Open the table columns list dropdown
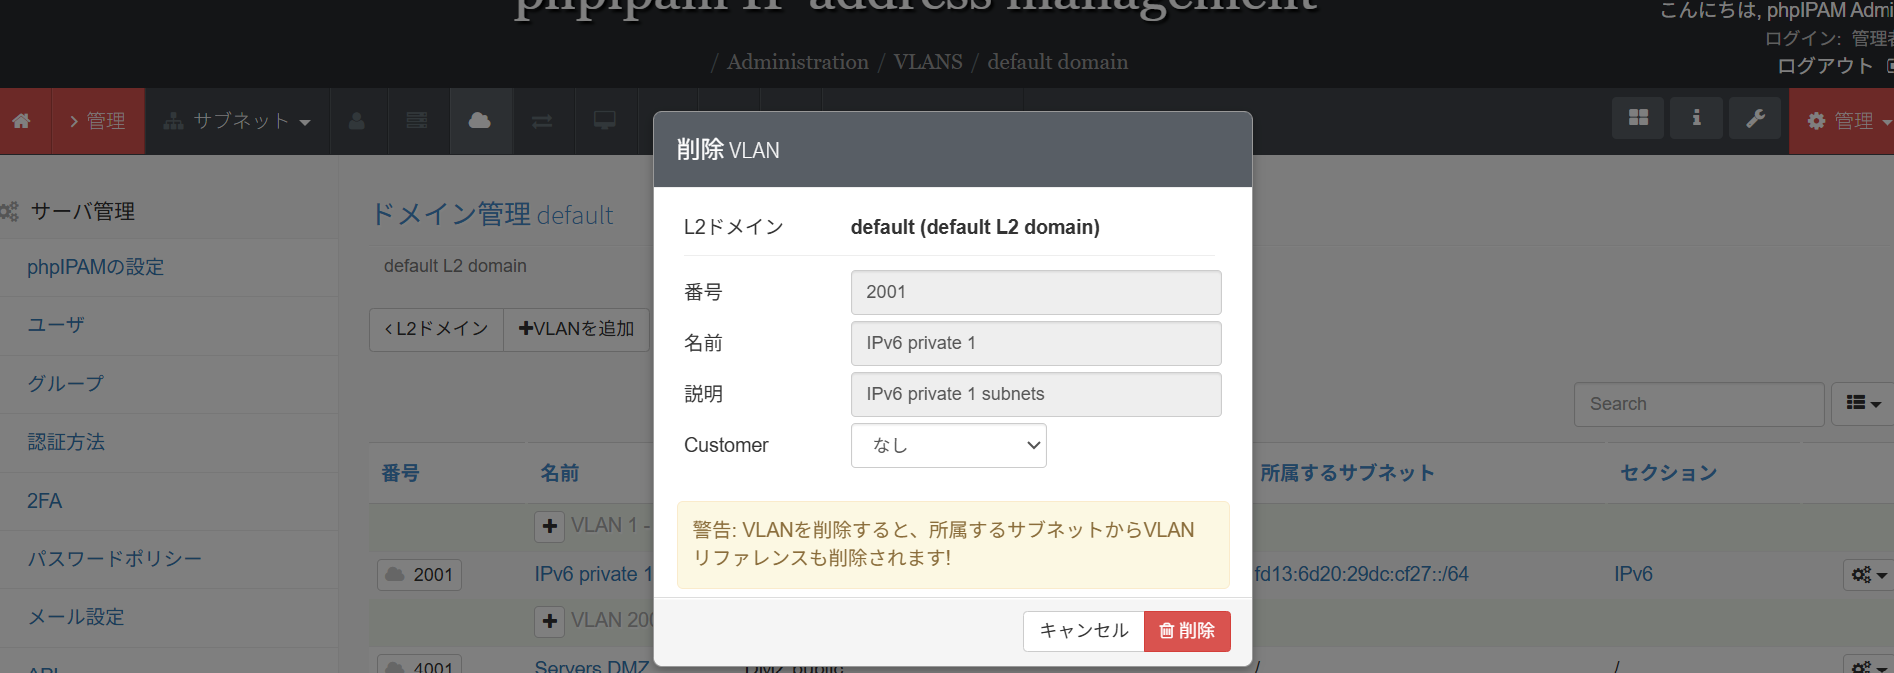Image resolution: width=1894 pixels, height=673 pixels. (x=1863, y=403)
